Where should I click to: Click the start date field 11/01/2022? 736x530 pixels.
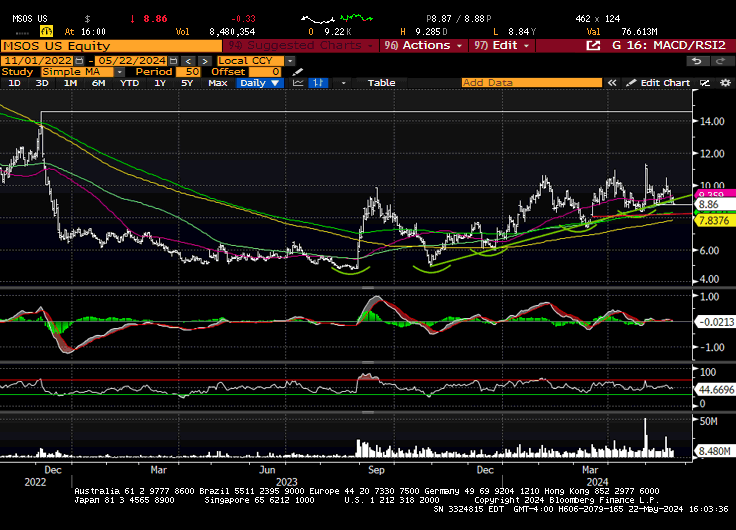(38, 61)
